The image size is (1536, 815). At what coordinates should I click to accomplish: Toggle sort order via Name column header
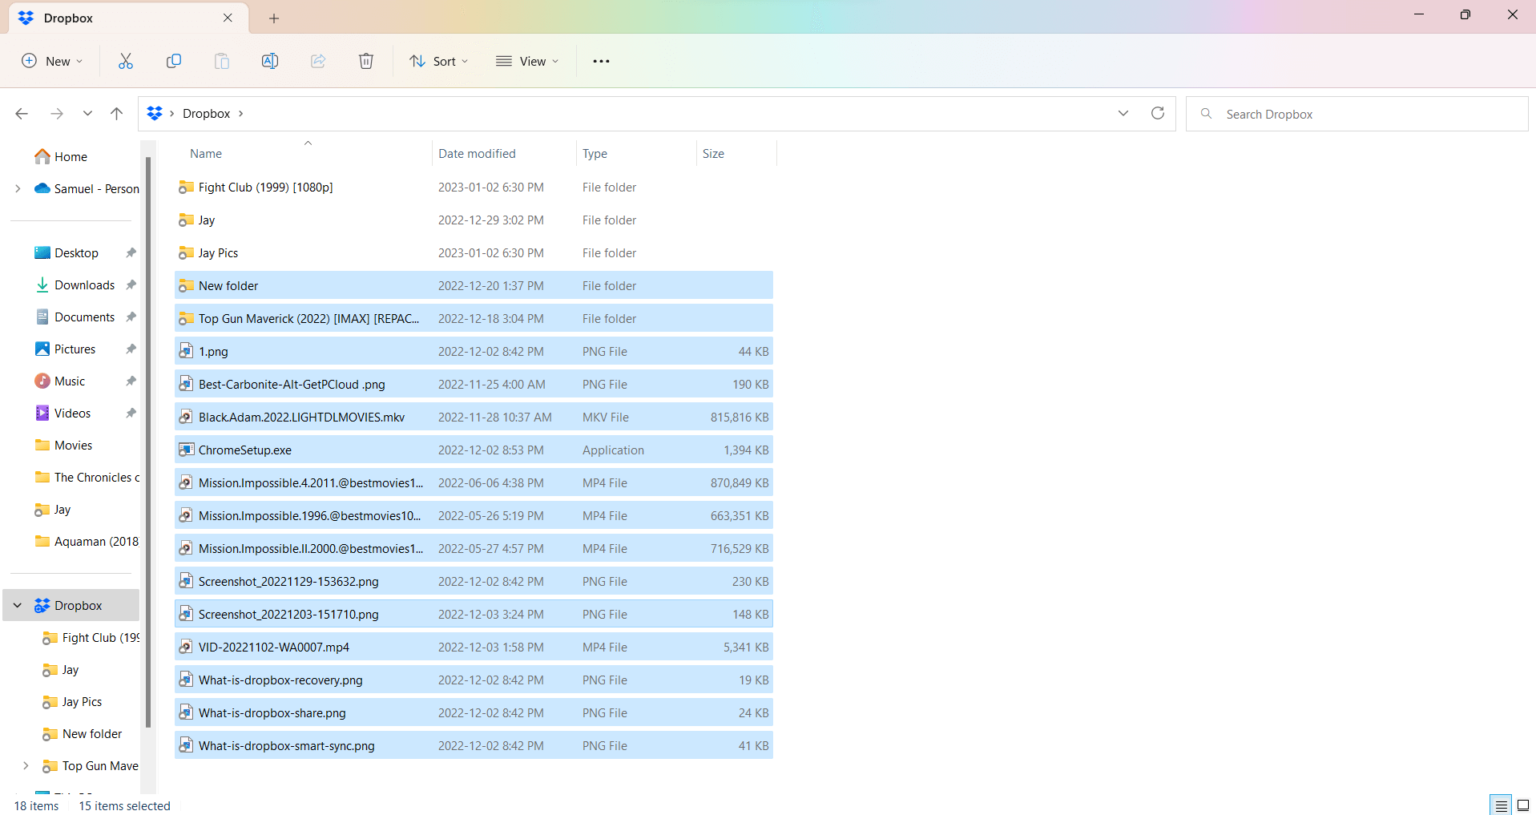tap(205, 153)
